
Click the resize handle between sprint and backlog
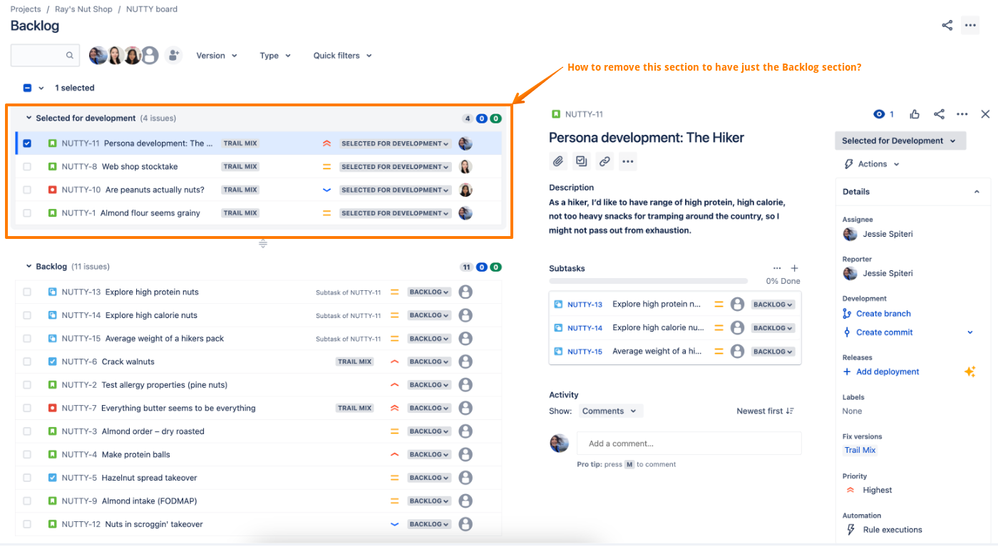[x=263, y=243]
